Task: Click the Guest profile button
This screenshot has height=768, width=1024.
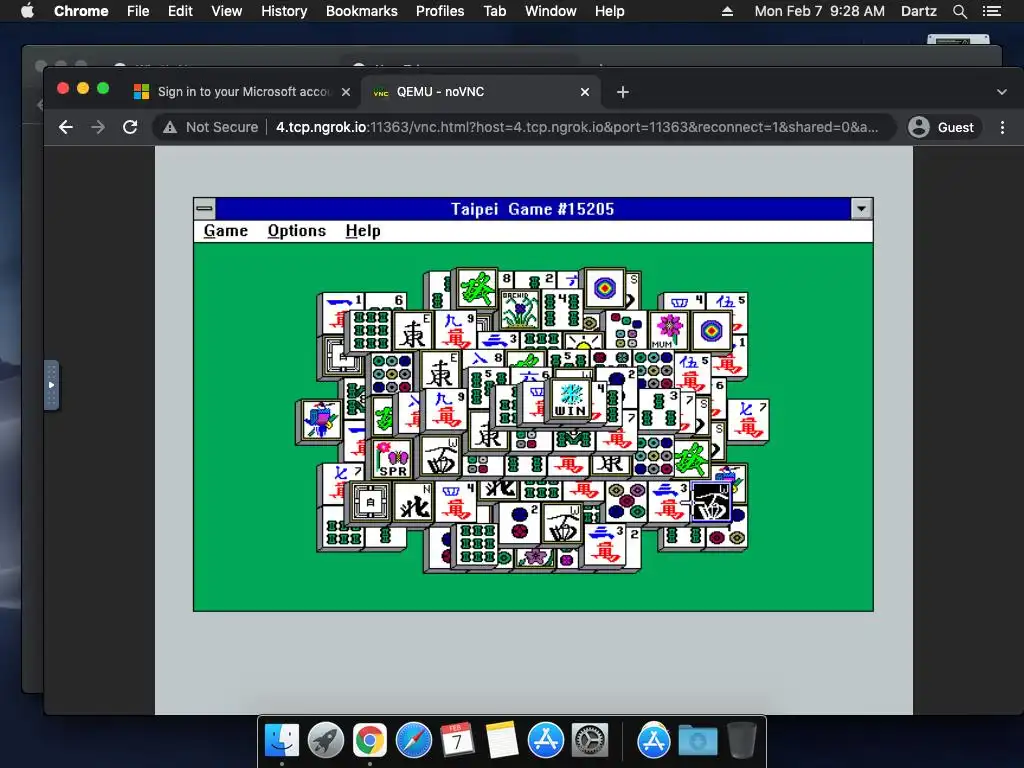Action: pos(944,127)
